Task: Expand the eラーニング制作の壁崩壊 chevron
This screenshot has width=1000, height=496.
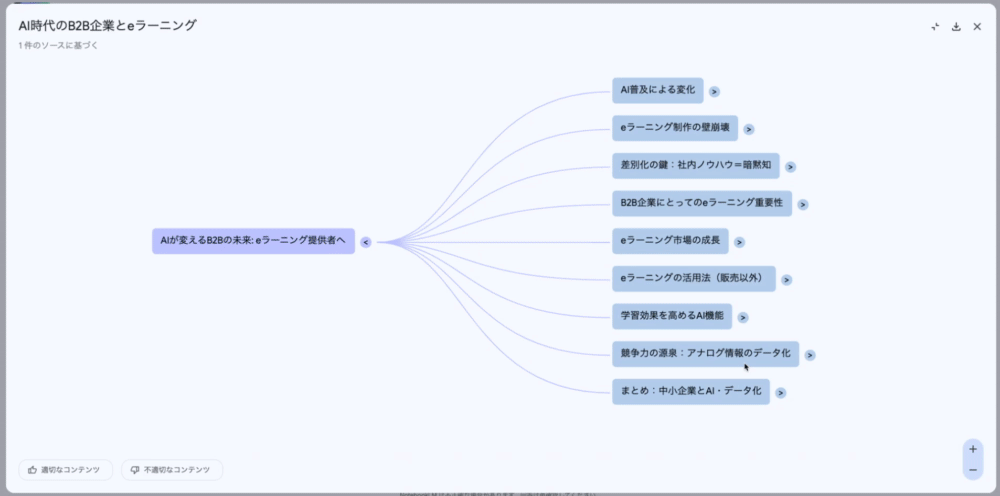Action: click(x=749, y=129)
